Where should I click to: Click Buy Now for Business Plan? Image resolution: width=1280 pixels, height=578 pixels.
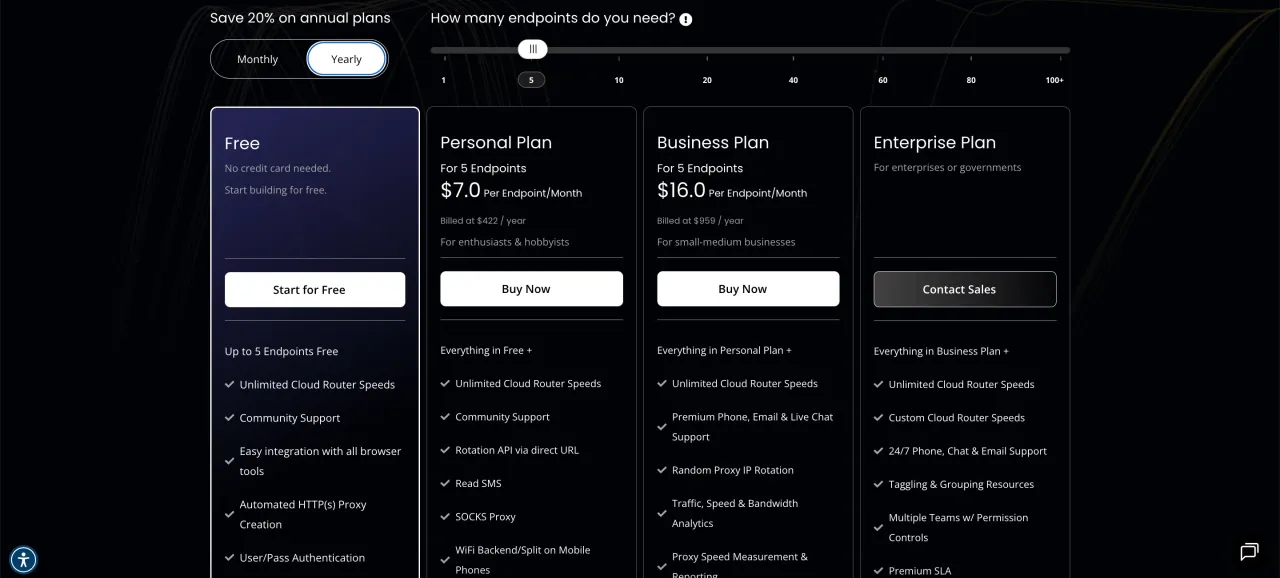[748, 289]
